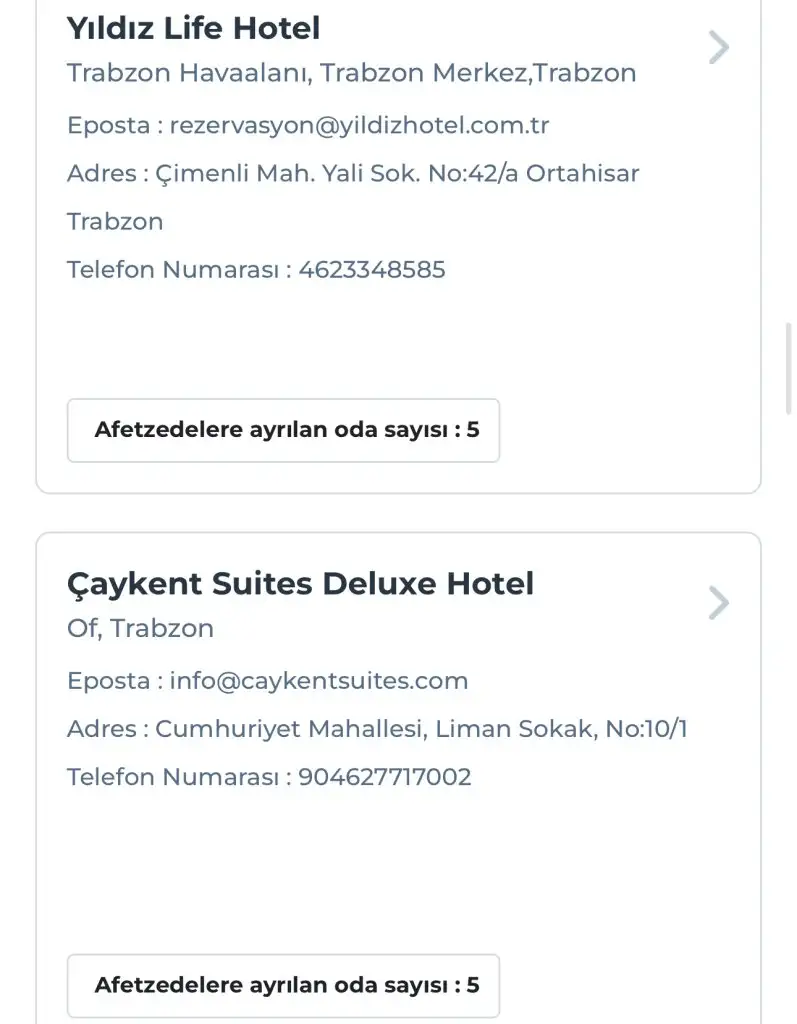Open Çaykent Suites Deluxe Hotel chevron arrow
The height and width of the screenshot is (1024, 797).
click(x=718, y=603)
